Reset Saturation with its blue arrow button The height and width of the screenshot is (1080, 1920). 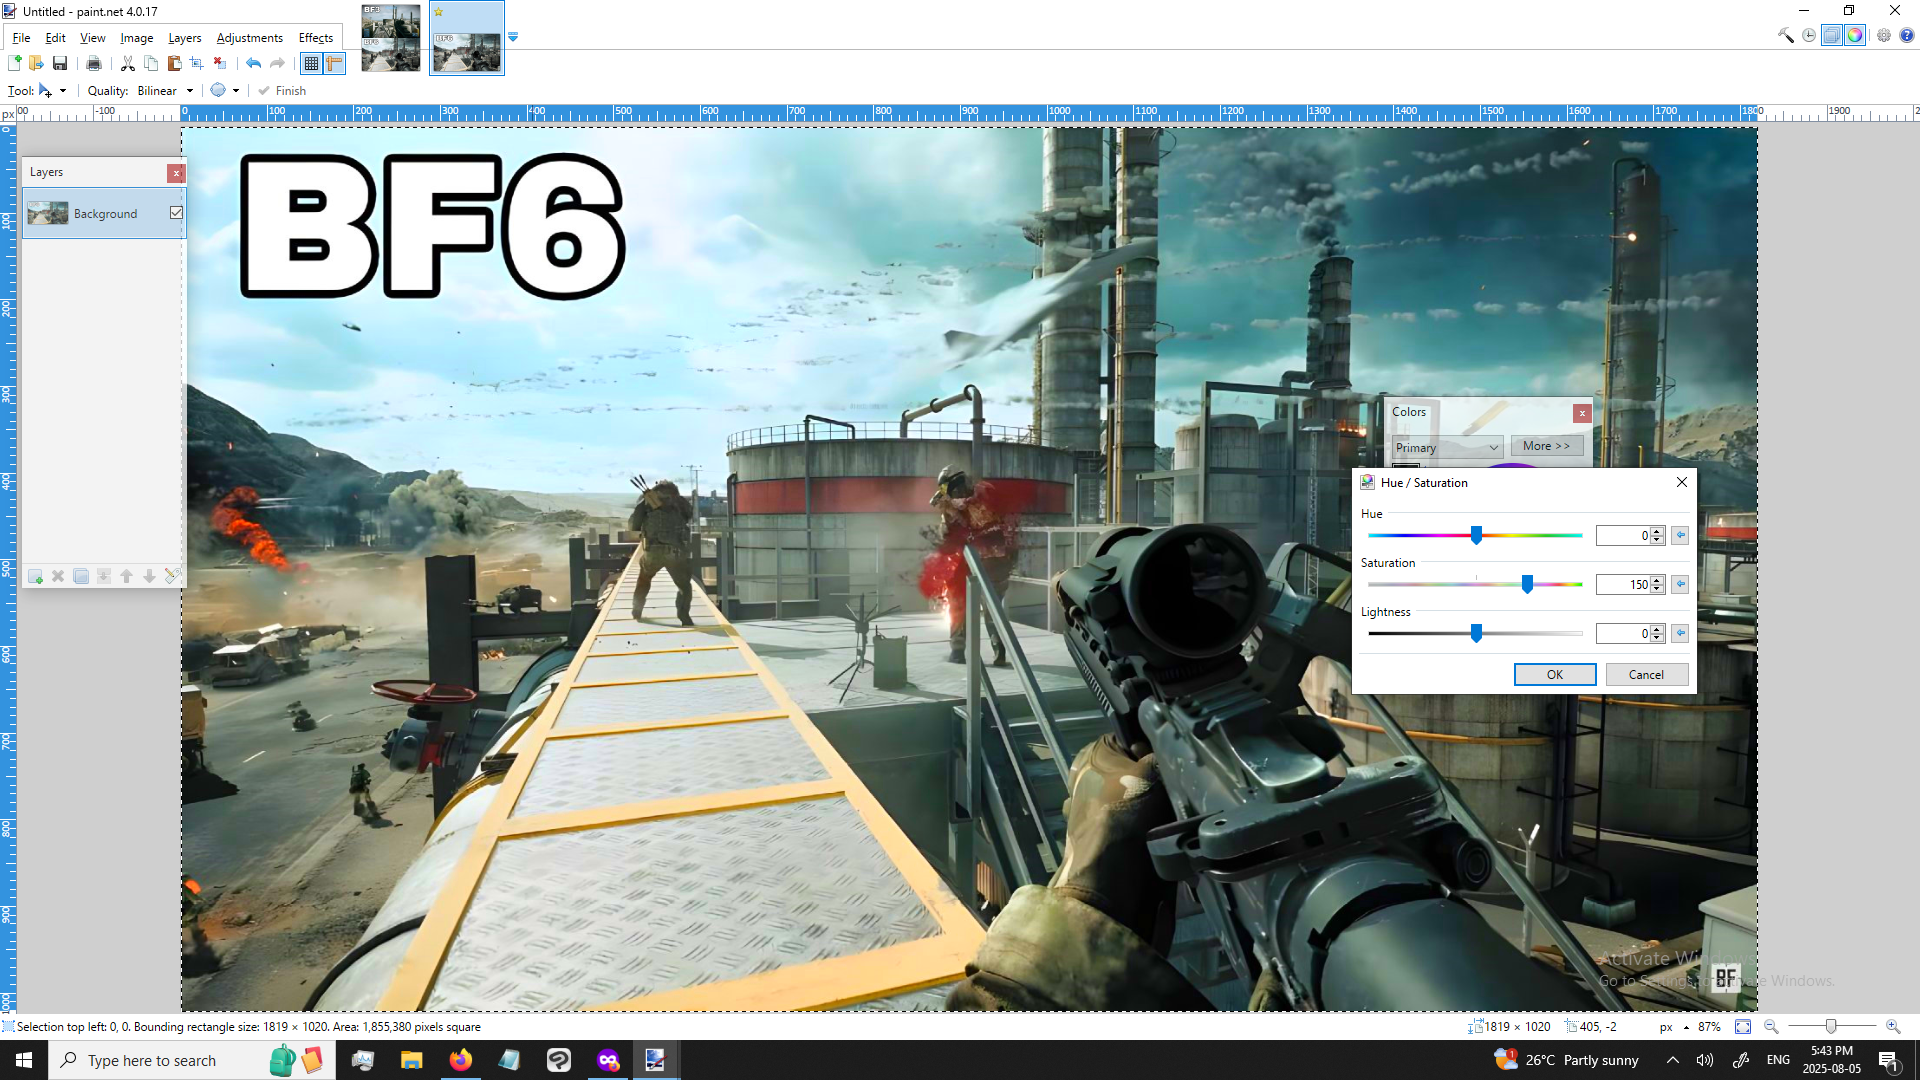coord(1680,585)
